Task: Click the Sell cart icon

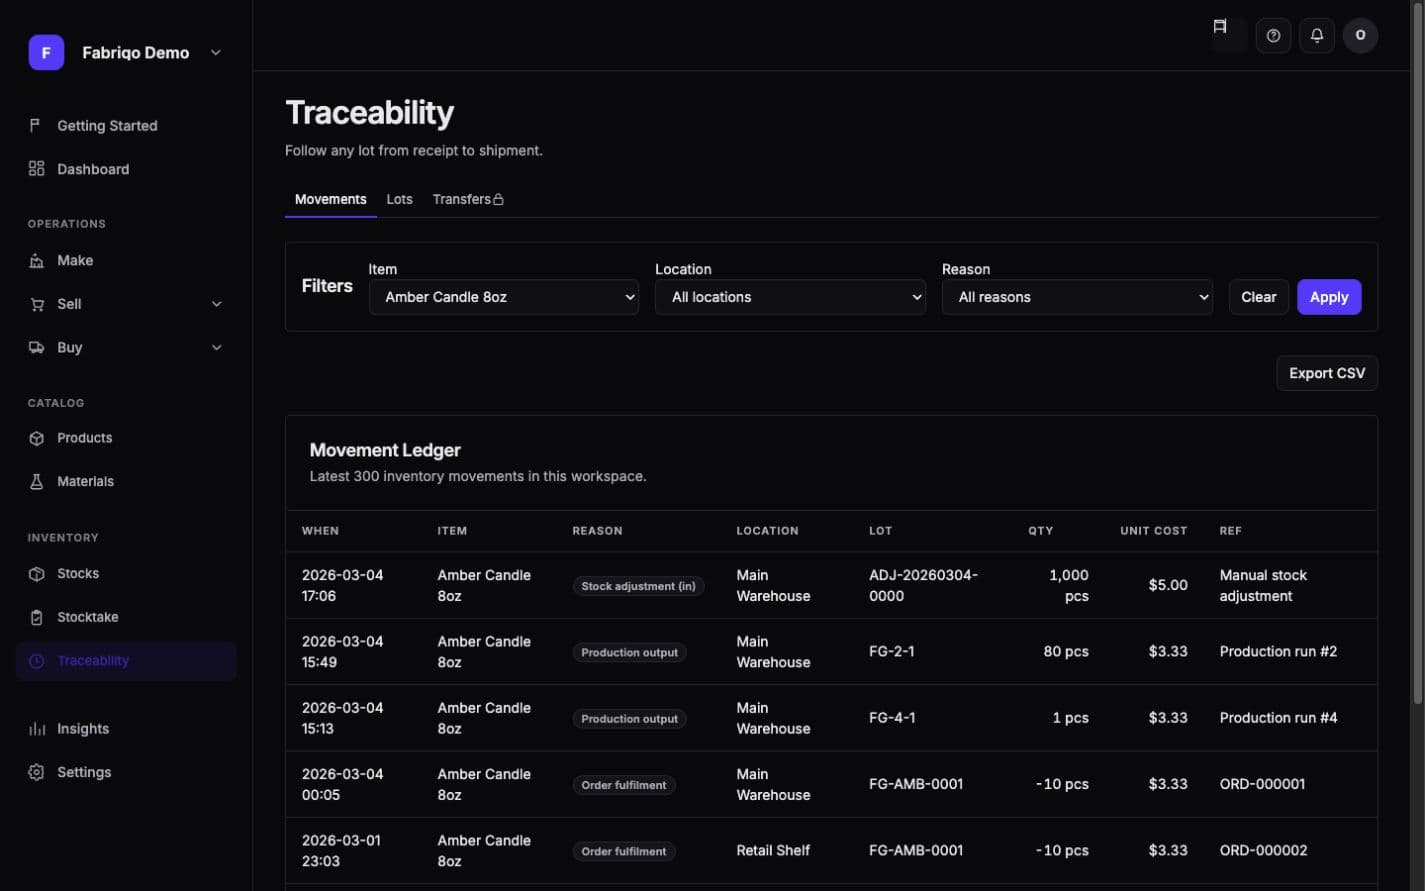Action: tap(36, 304)
